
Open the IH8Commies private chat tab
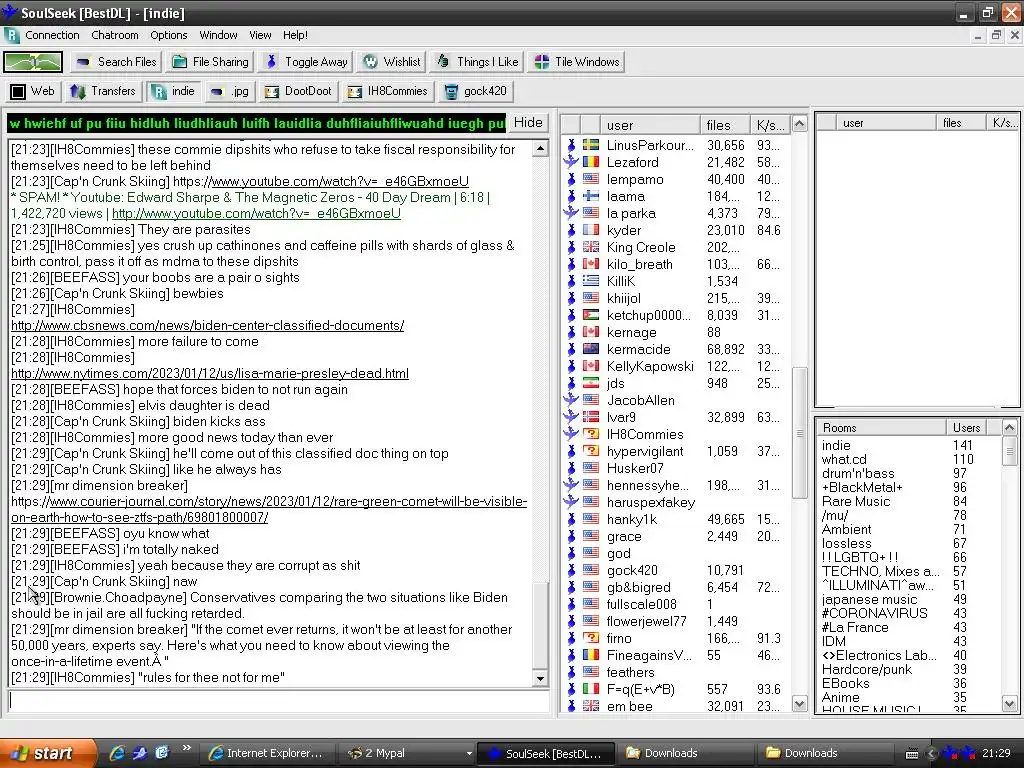point(387,91)
